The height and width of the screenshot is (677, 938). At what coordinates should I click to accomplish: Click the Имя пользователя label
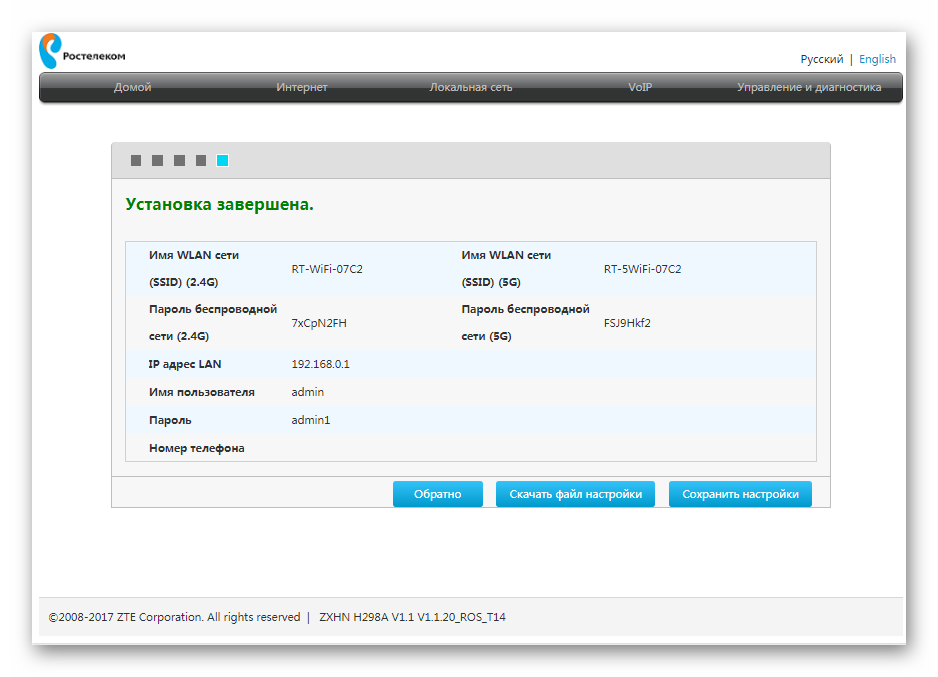[202, 392]
